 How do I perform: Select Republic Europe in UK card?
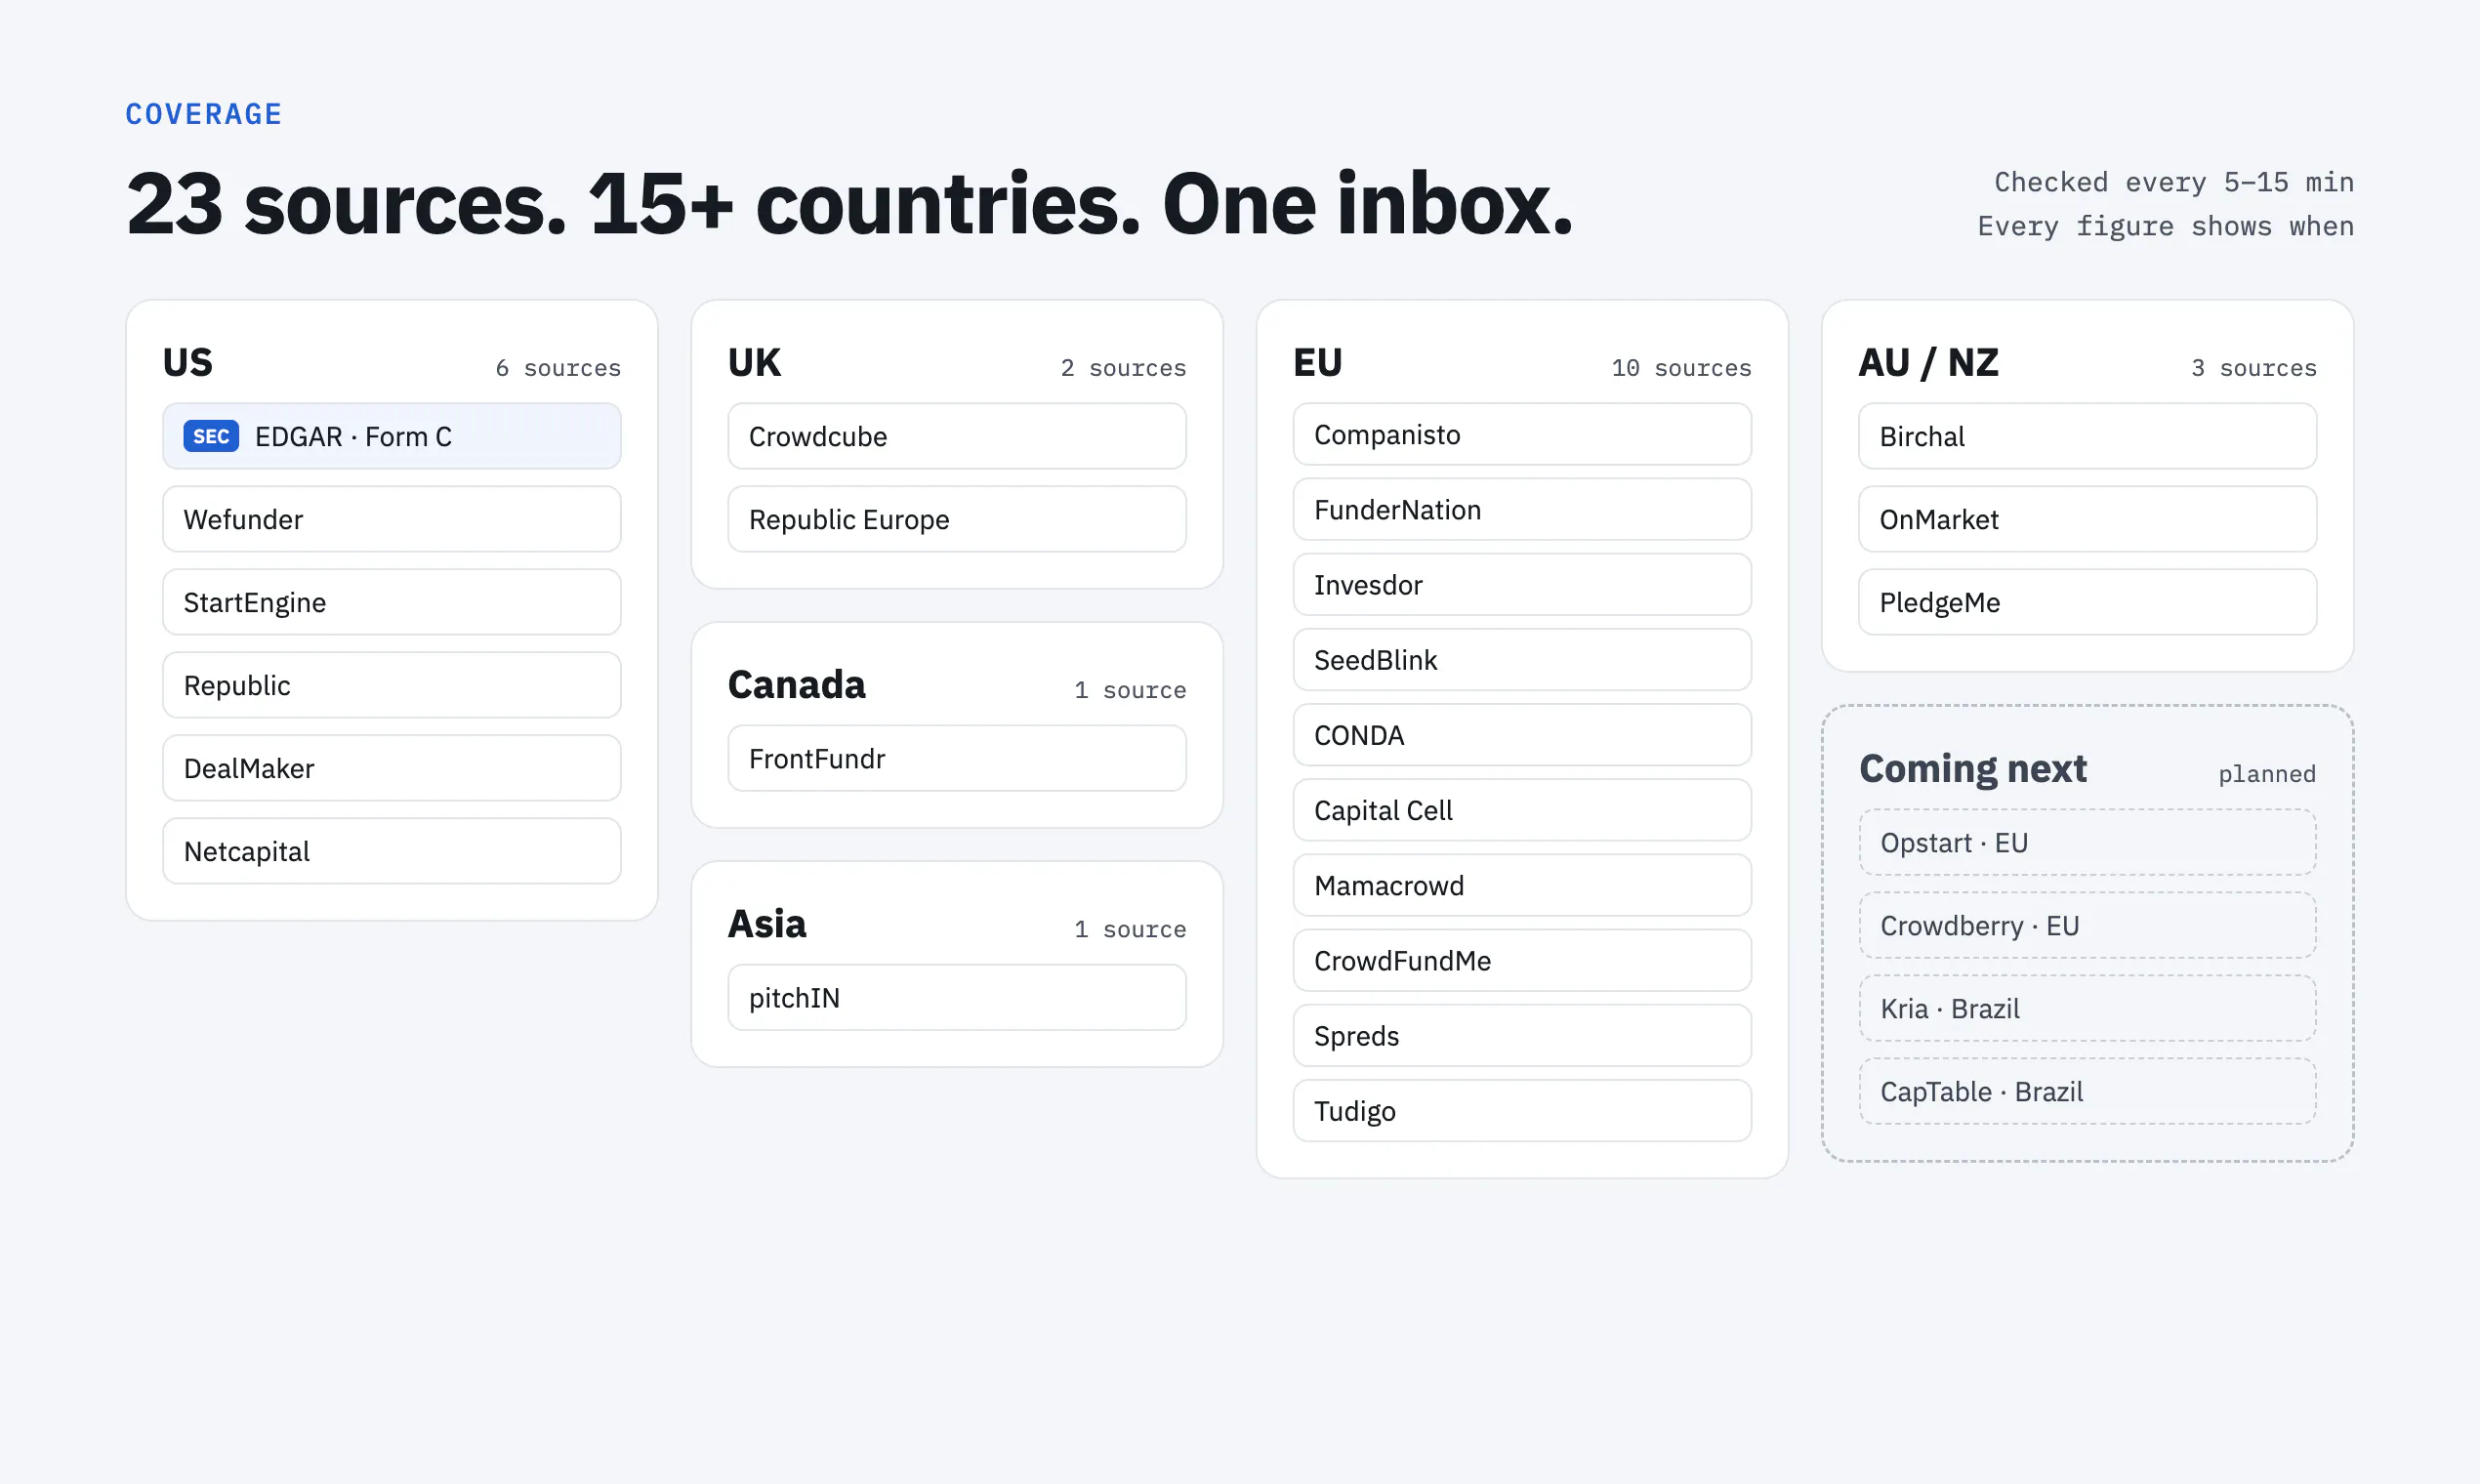coord(957,519)
